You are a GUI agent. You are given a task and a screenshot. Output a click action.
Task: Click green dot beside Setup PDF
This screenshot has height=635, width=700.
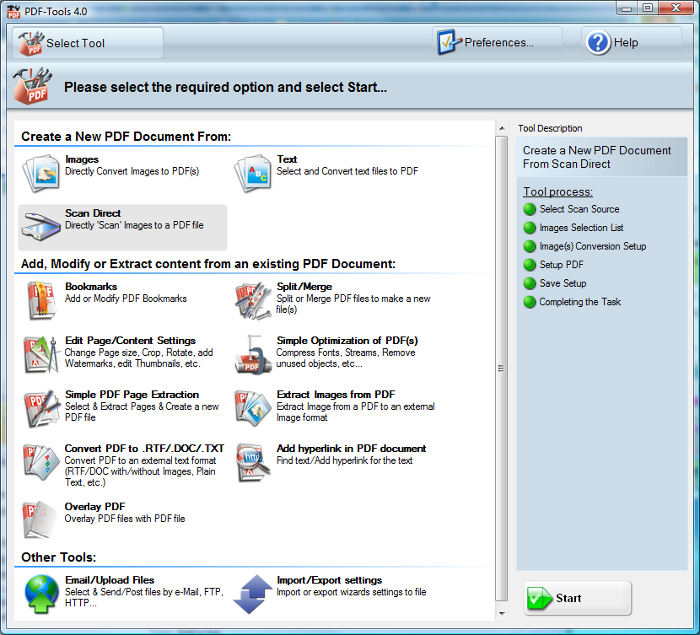[x=529, y=265]
